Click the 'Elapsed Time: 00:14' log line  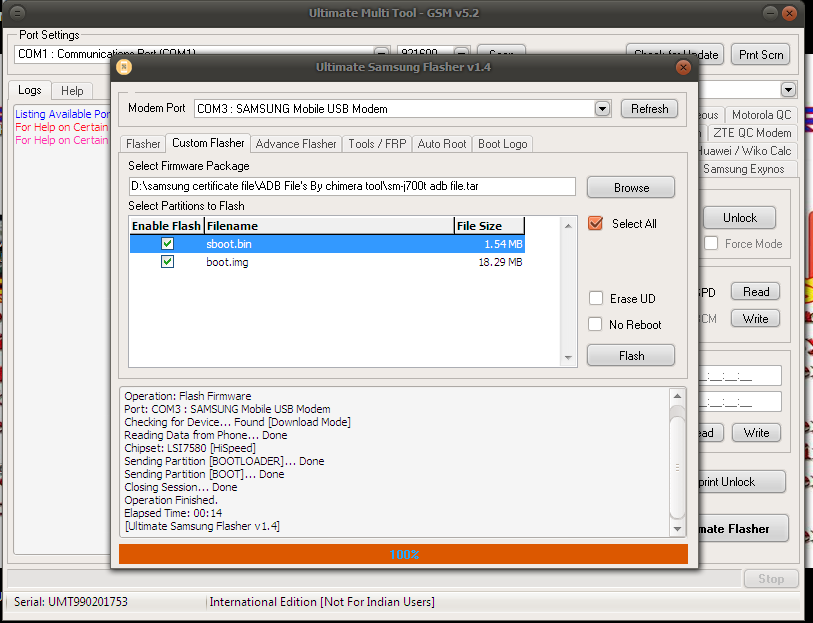(173, 513)
